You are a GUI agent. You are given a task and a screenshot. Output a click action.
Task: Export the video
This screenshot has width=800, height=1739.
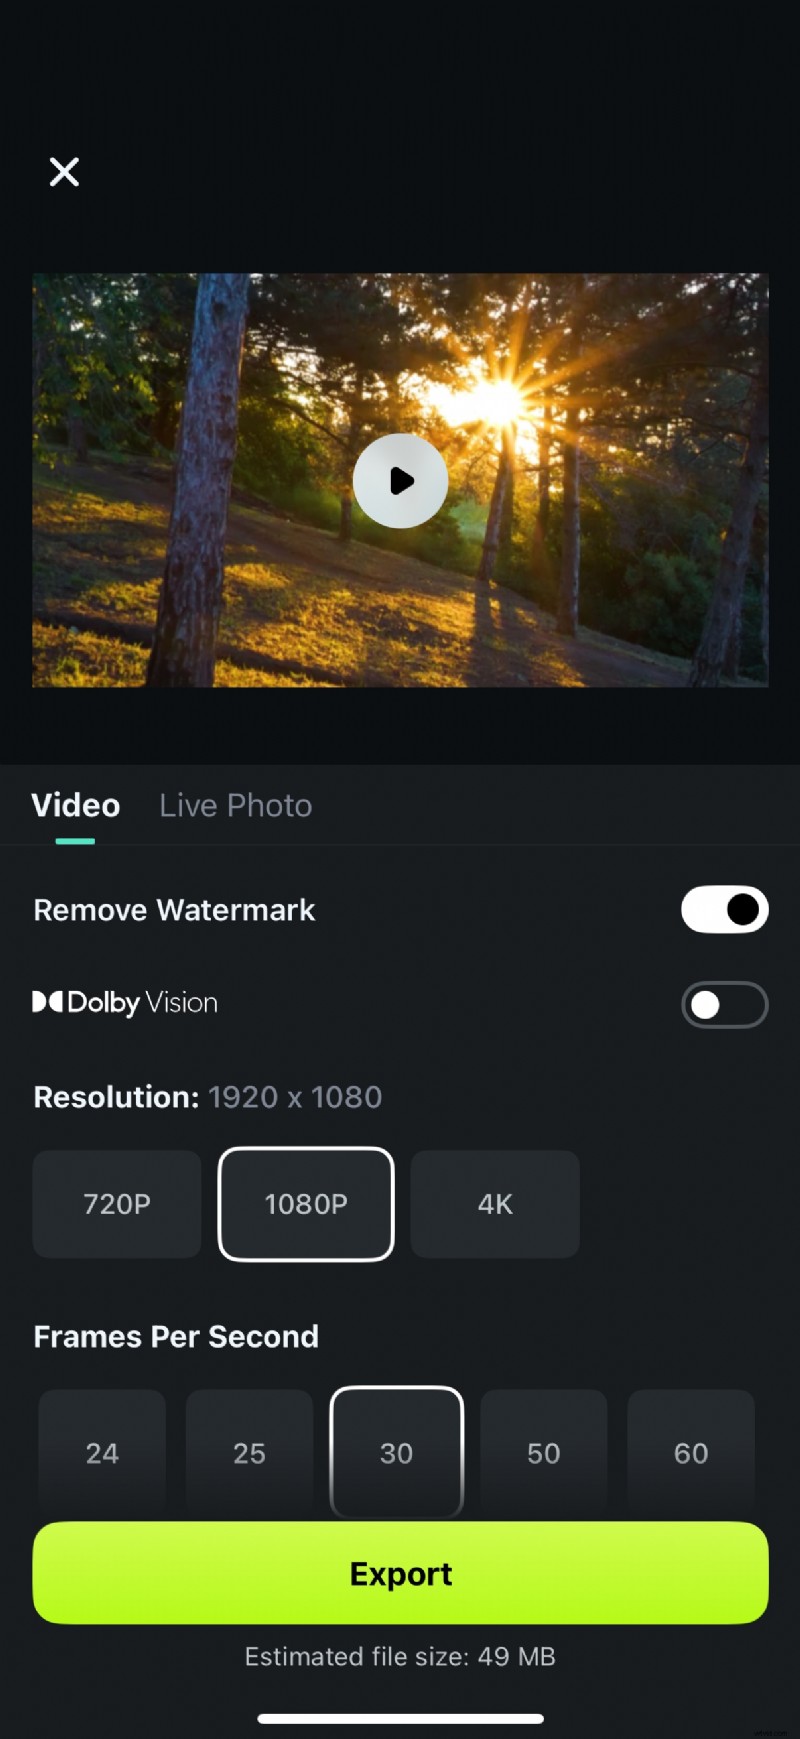point(400,1573)
